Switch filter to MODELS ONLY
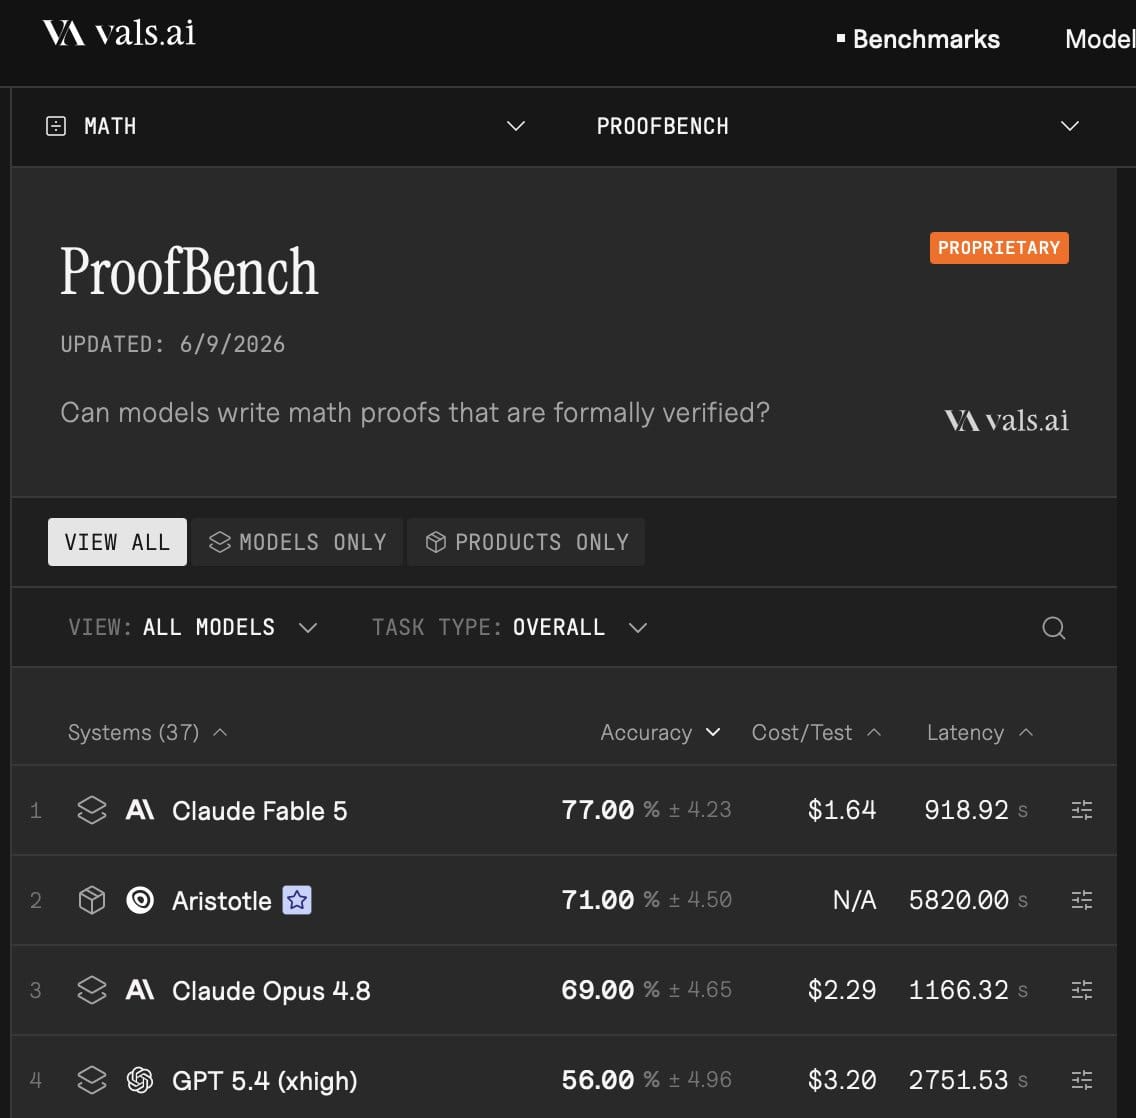 (x=297, y=542)
